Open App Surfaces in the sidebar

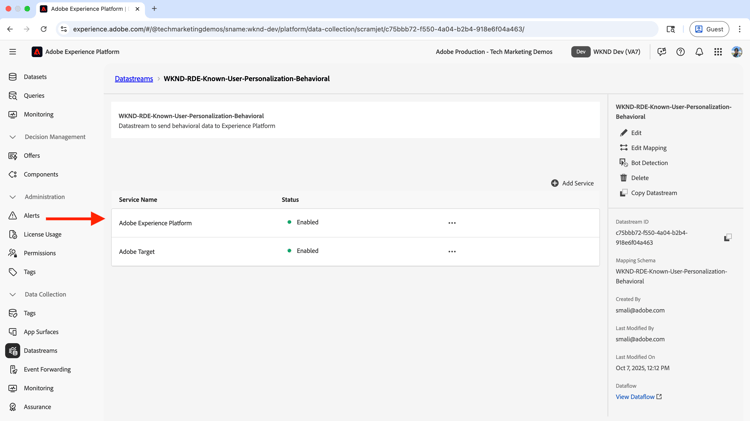41,332
